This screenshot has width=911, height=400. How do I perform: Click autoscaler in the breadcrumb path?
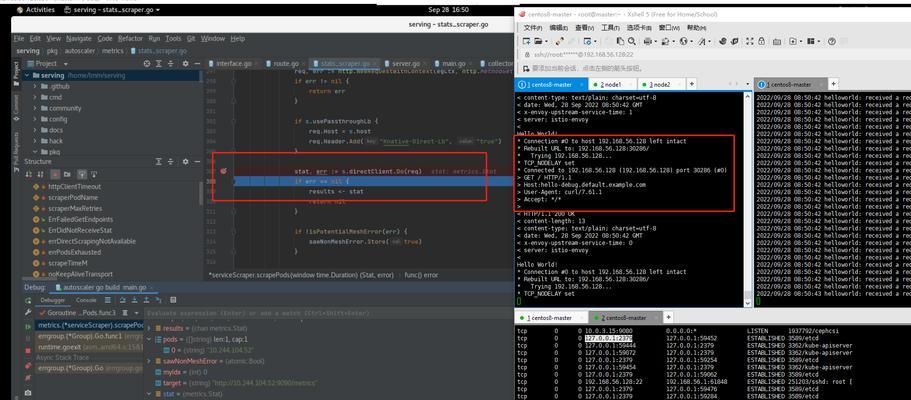coord(80,51)
